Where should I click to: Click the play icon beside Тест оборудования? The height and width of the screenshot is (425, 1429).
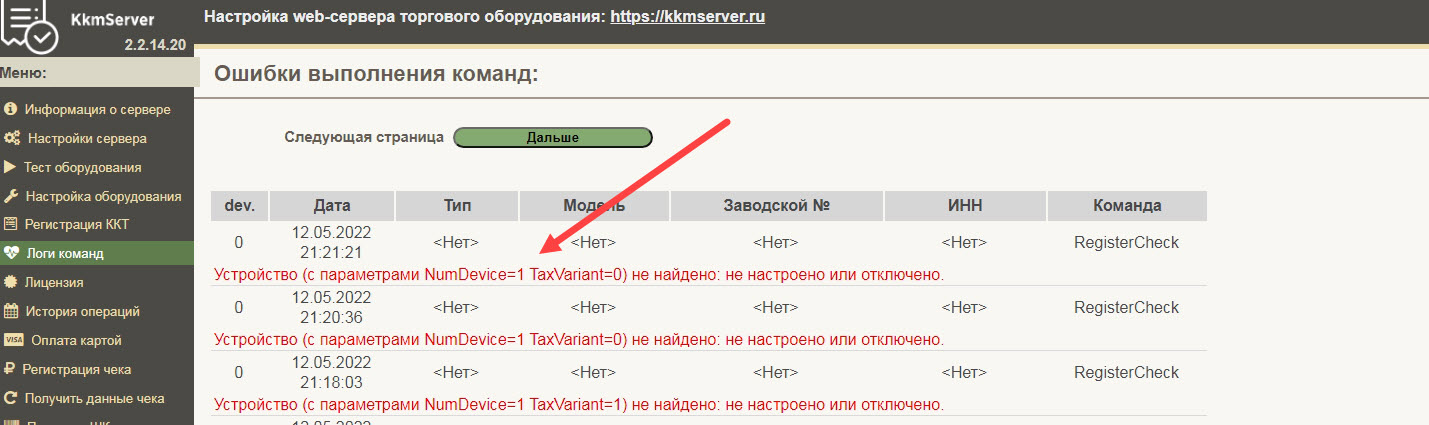pos(10,167)
